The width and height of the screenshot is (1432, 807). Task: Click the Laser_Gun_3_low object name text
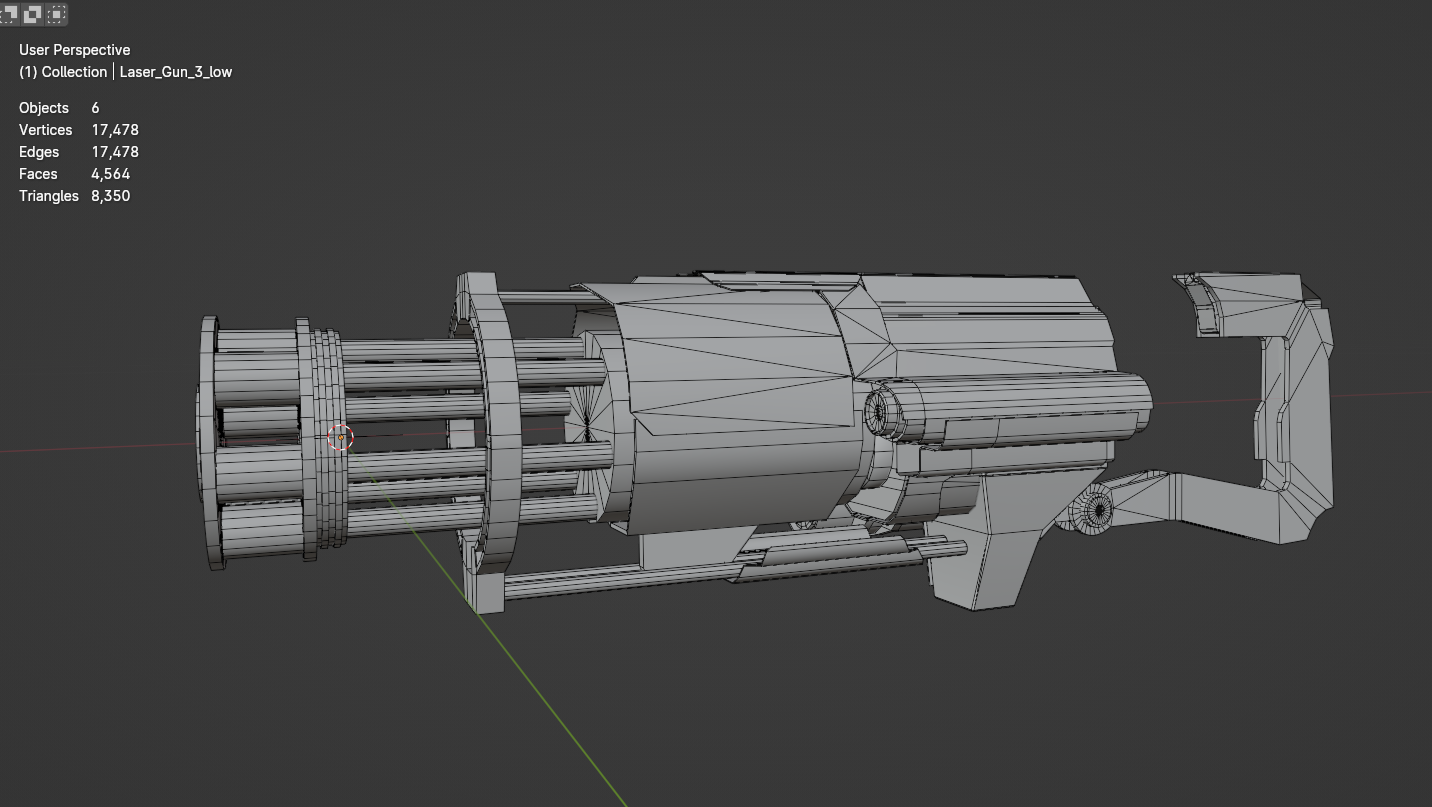176,72
